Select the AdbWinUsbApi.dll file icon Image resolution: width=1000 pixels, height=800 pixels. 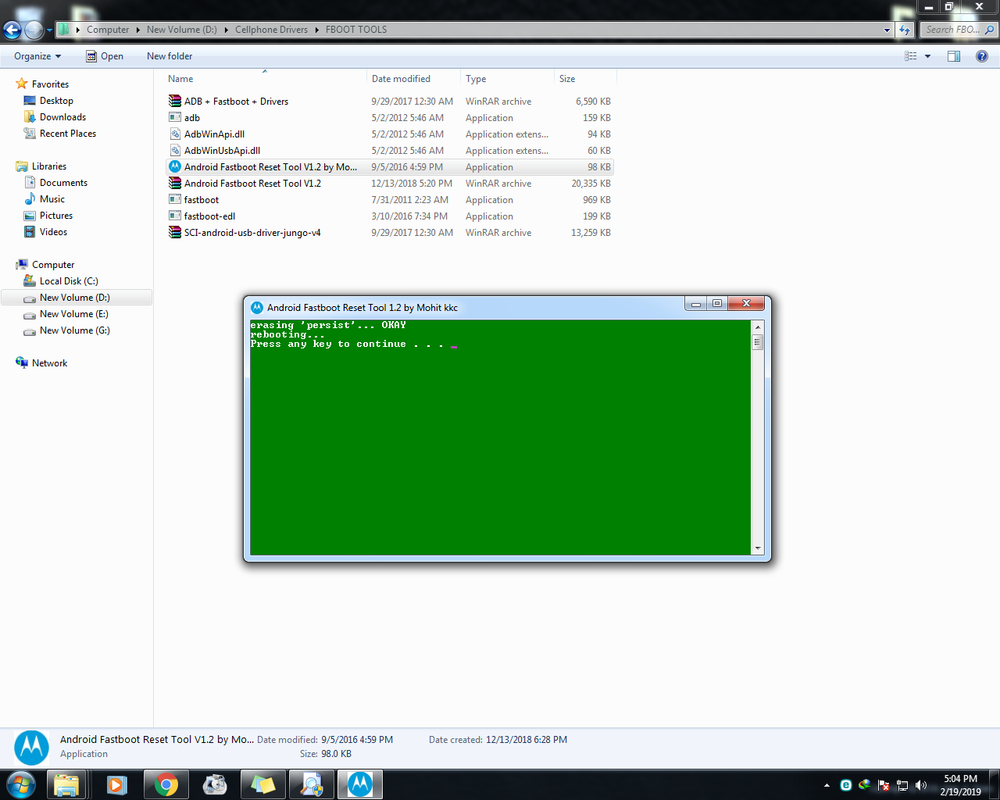click(175, 151)
